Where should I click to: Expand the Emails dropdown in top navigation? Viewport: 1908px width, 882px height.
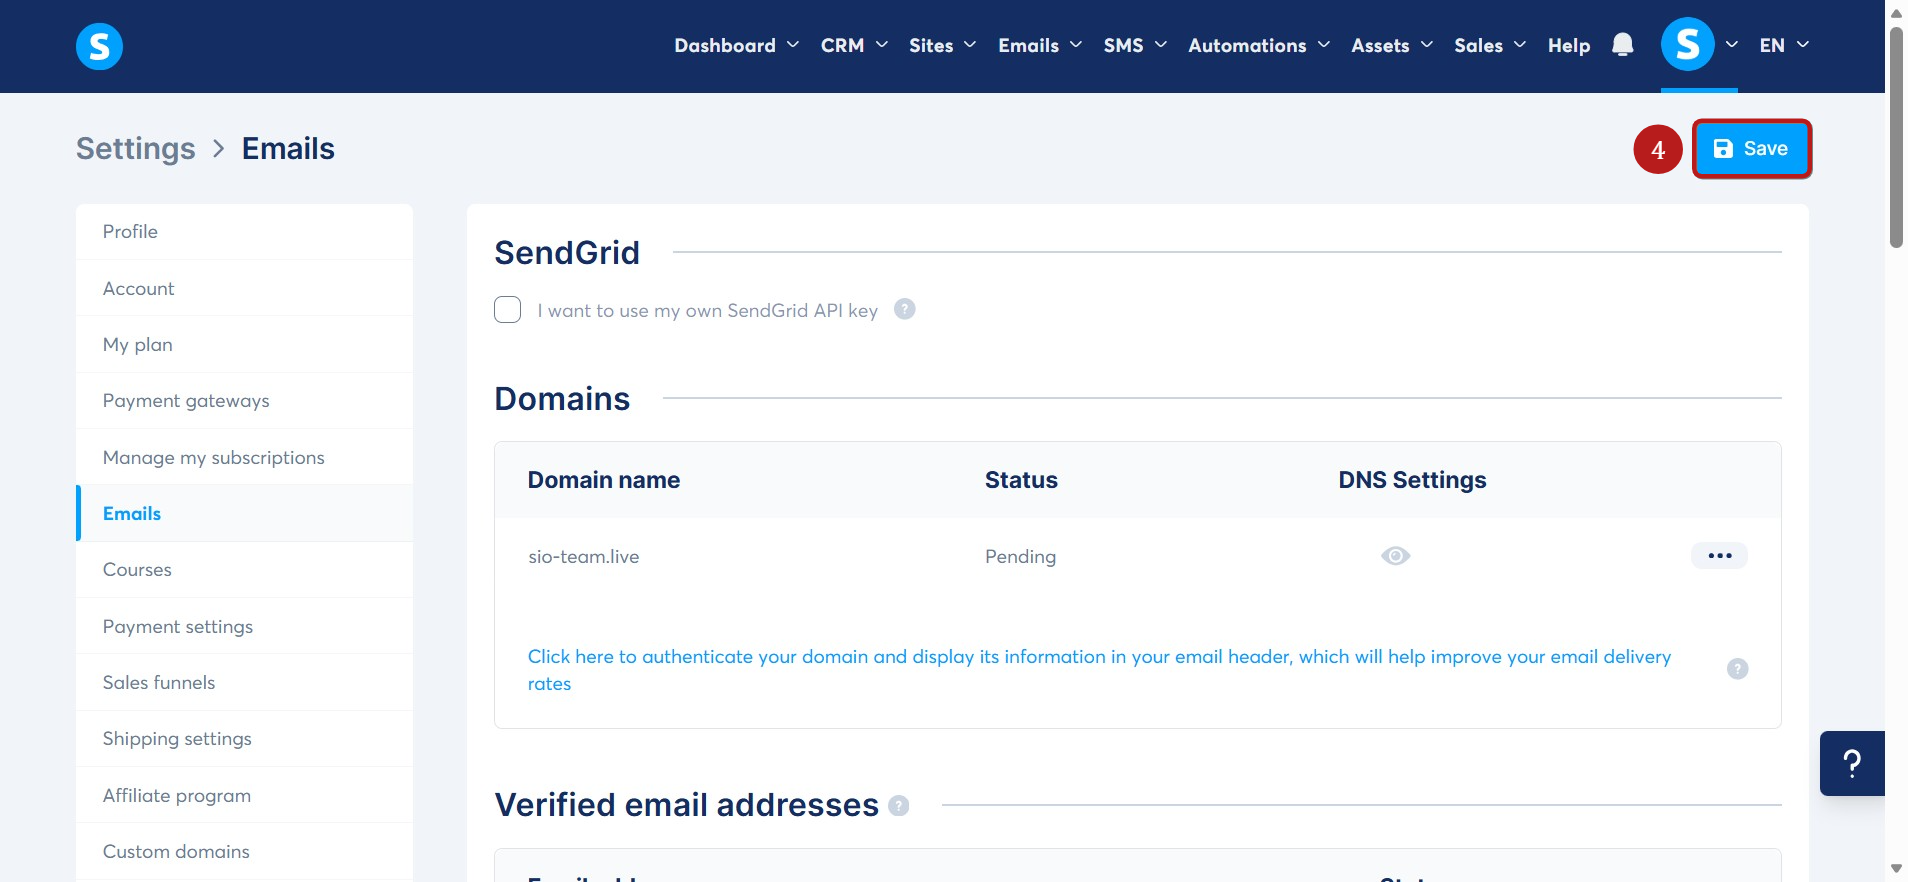[1040, 45]
